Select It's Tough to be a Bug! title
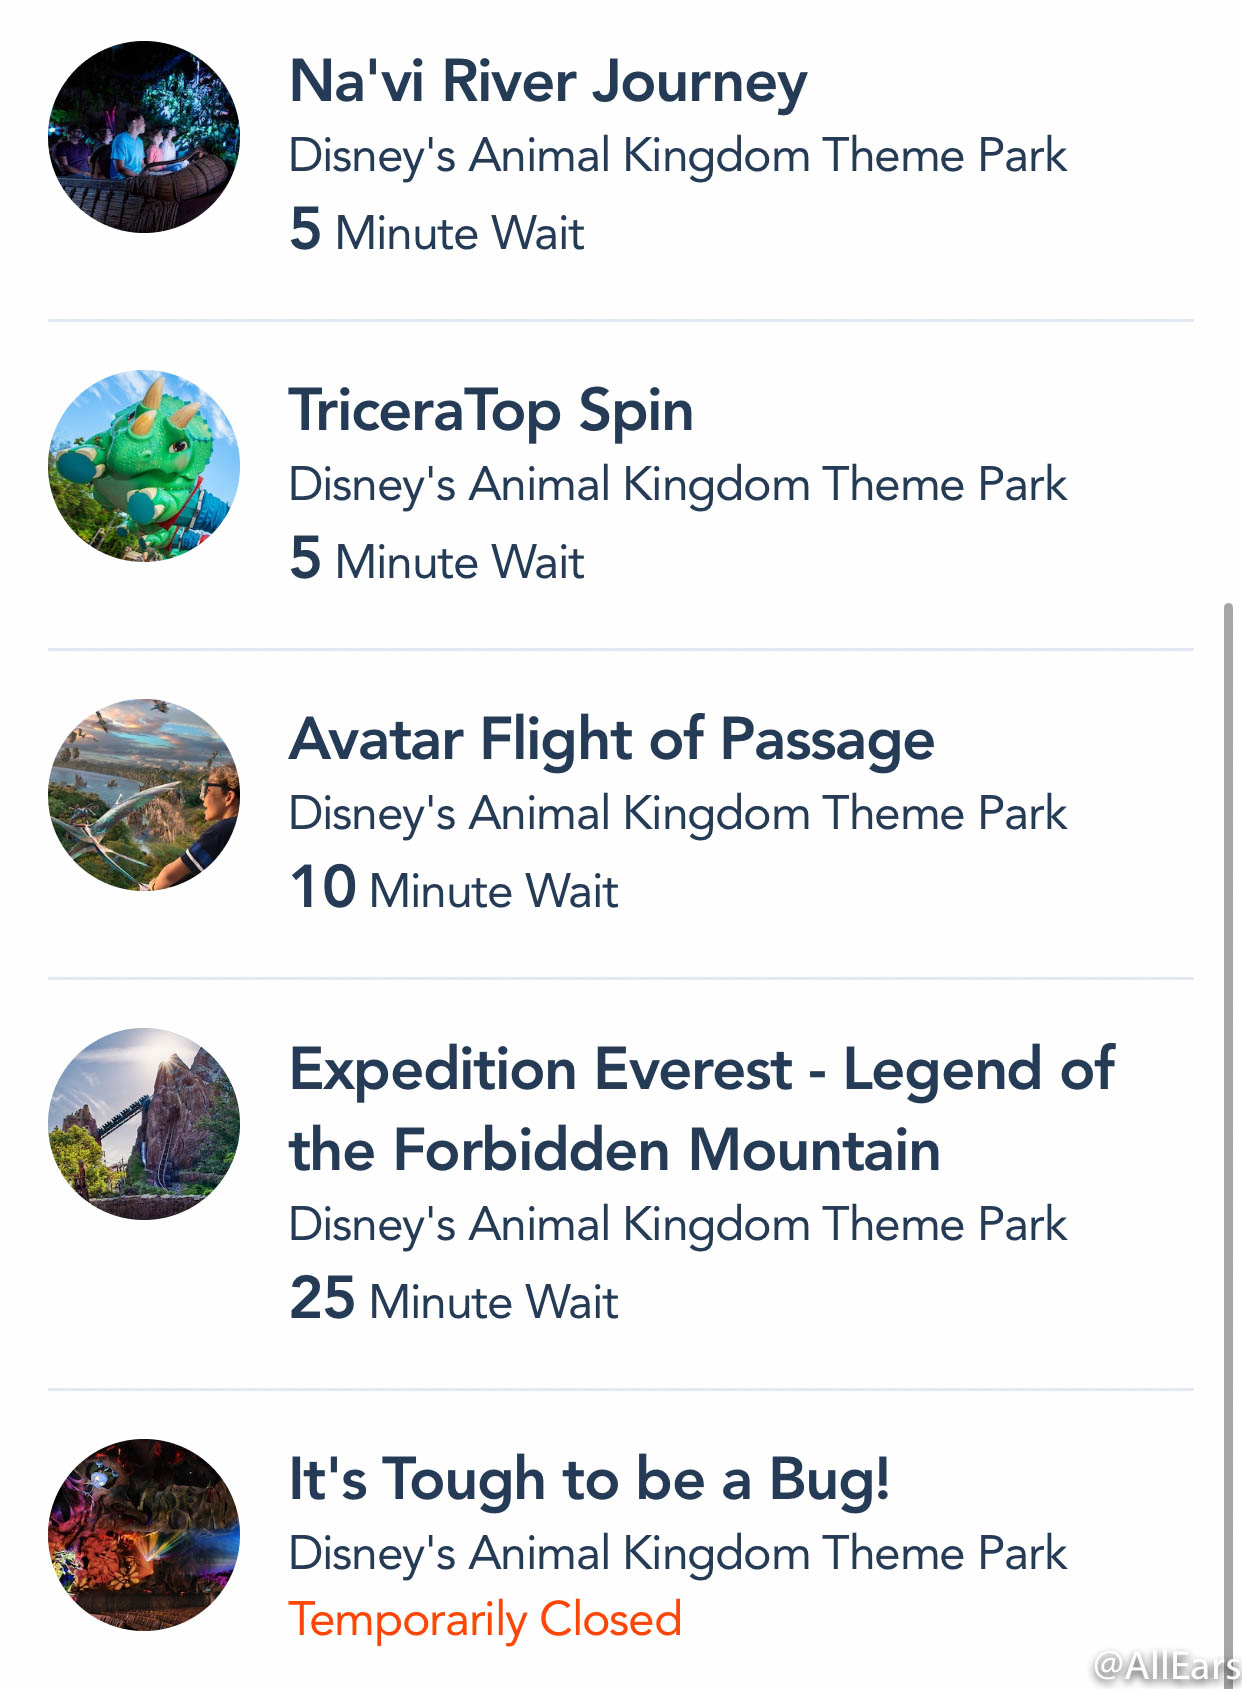The height and width of the screenshot is (1689, 1242). (x=589, y=1480)
